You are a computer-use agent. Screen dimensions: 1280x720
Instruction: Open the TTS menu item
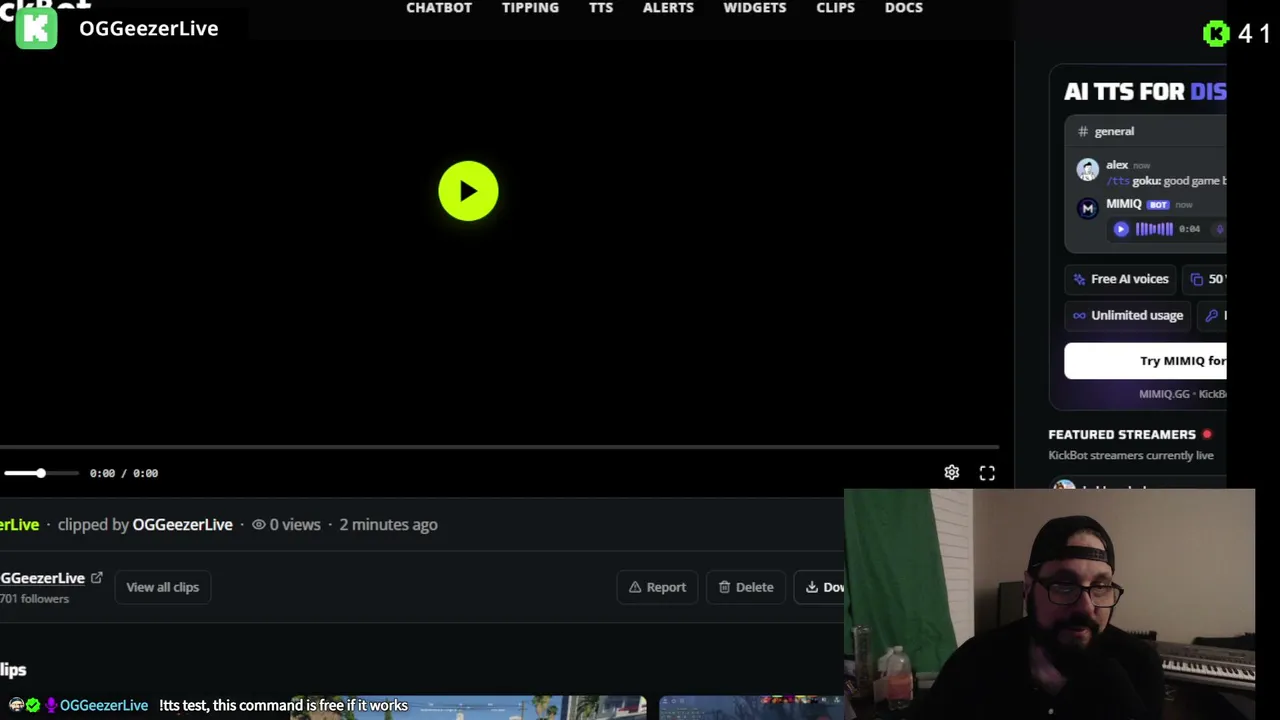(x=601, y=8)
